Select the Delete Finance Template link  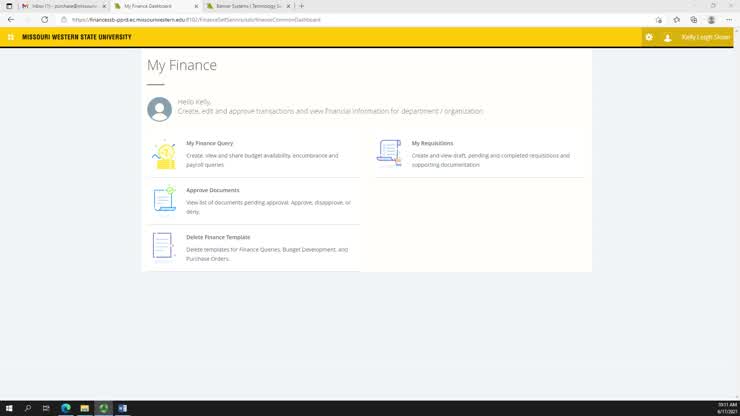218,237
